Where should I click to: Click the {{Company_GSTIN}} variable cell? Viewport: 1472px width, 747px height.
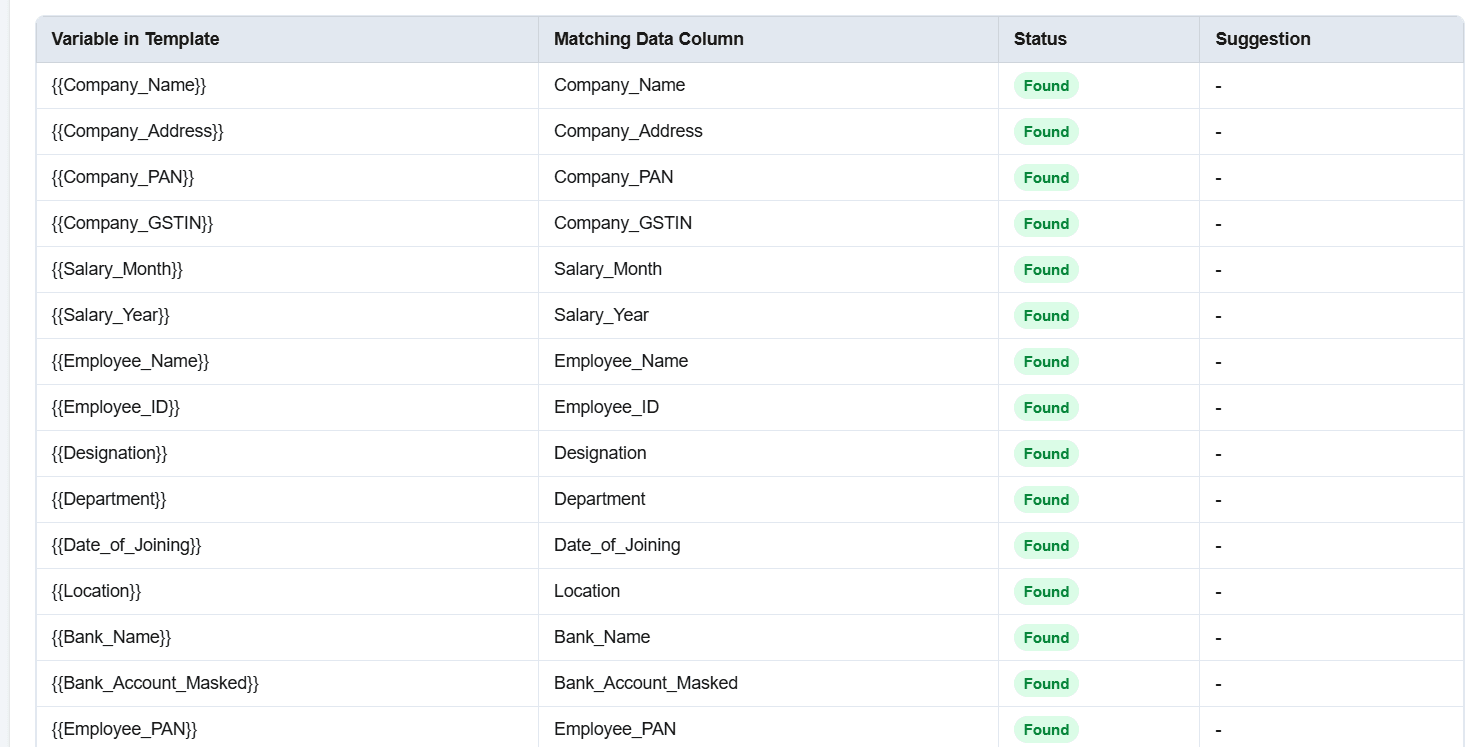(287, 223)
